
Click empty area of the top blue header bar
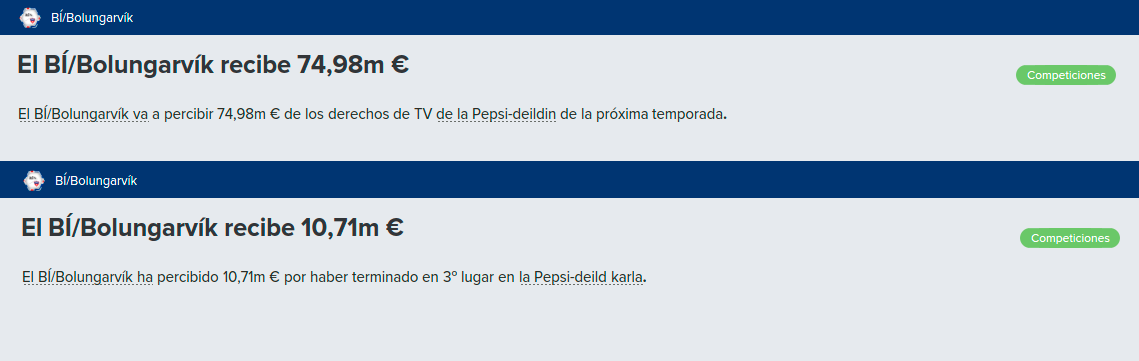pos(632,17)
